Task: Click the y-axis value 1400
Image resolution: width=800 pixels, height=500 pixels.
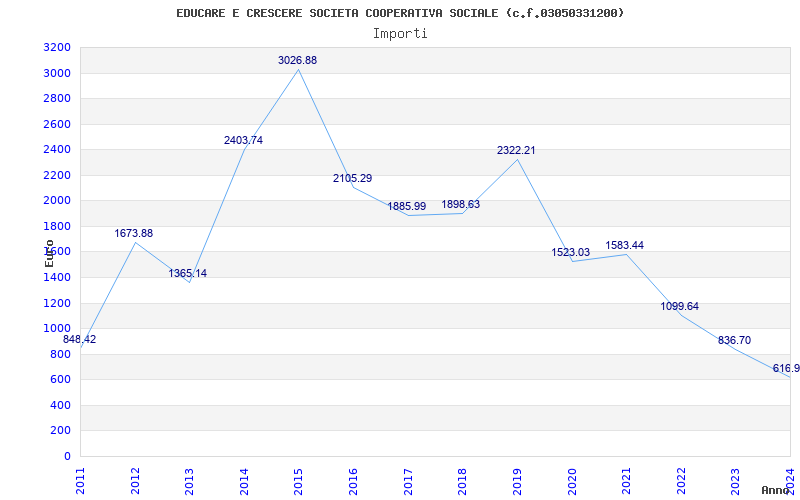Action: 57,278
